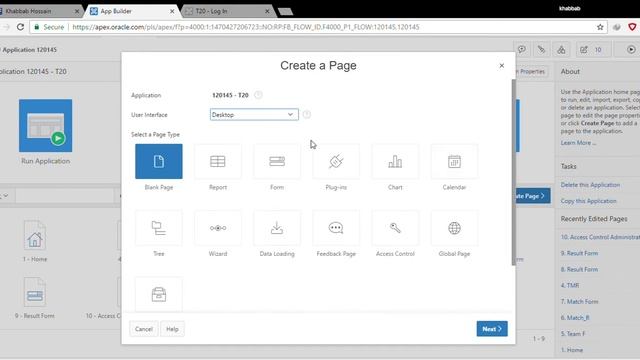
Task: Click the shared components toolbar icon
Action: [x=561, y=49]
